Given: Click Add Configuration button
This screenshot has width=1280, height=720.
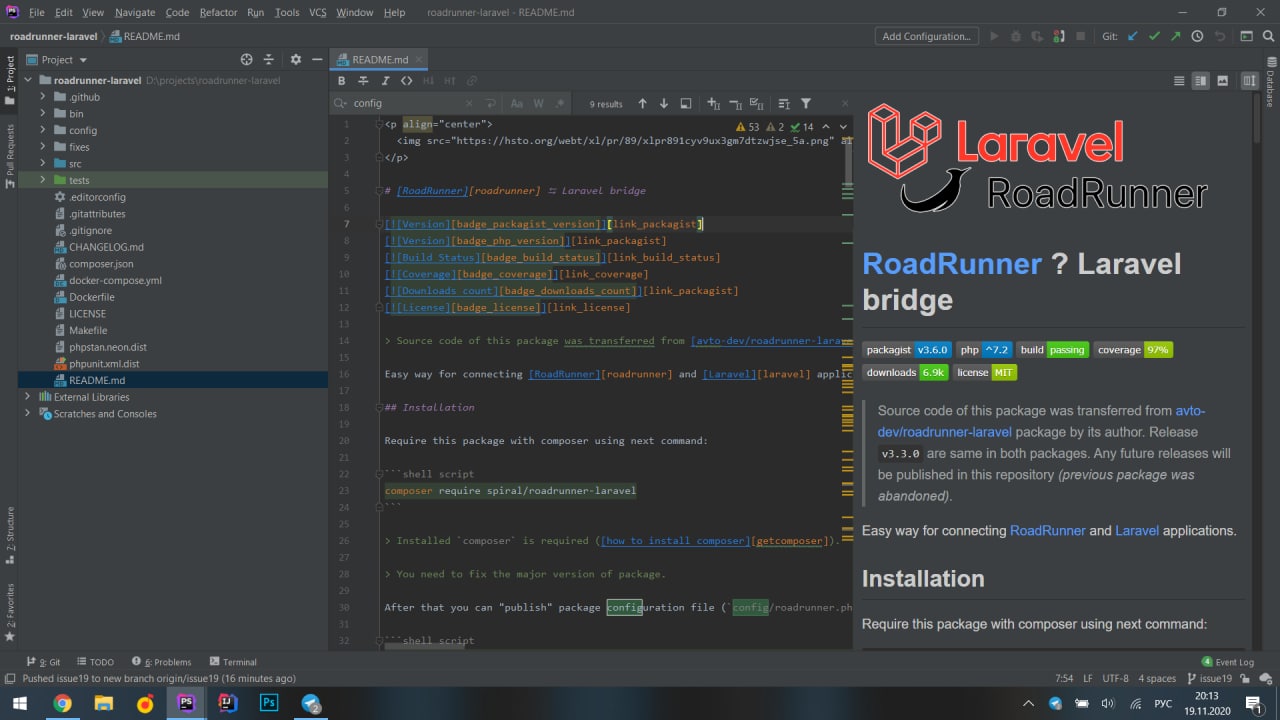Looking at the screenshot, I should 927,36.
